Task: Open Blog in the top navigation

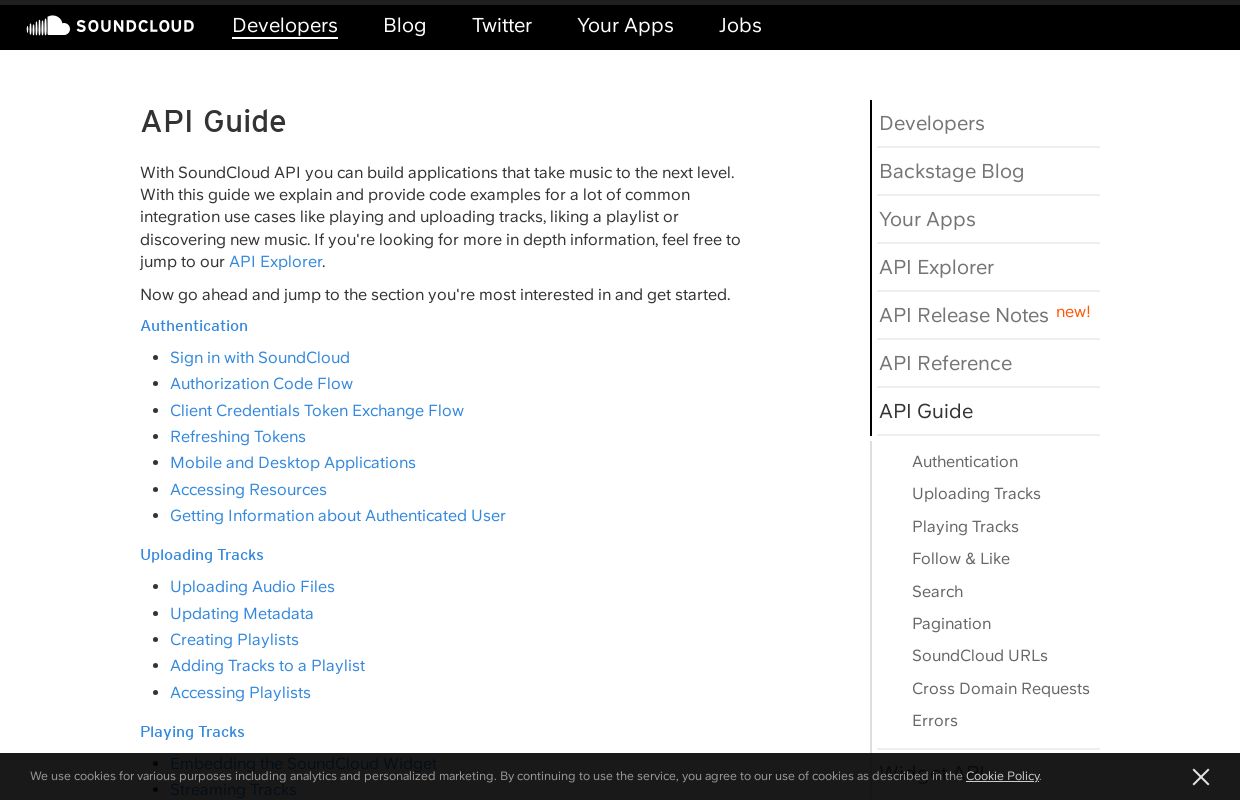Action: coord(405,26)
